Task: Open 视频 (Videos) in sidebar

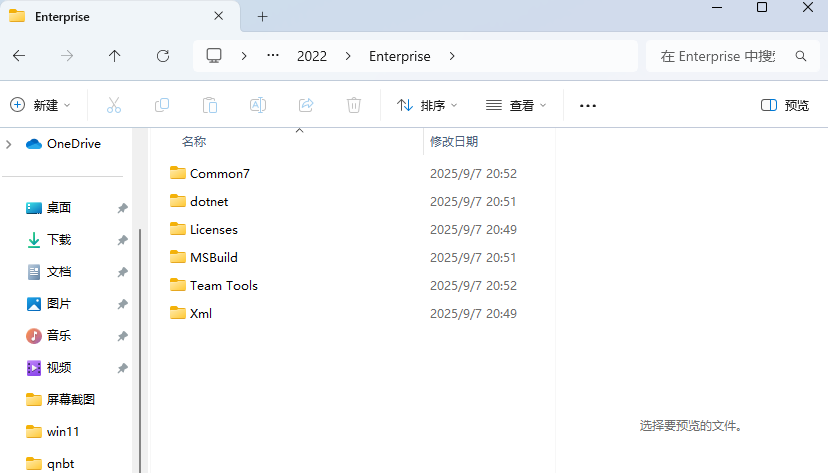Action: [49, 367]
